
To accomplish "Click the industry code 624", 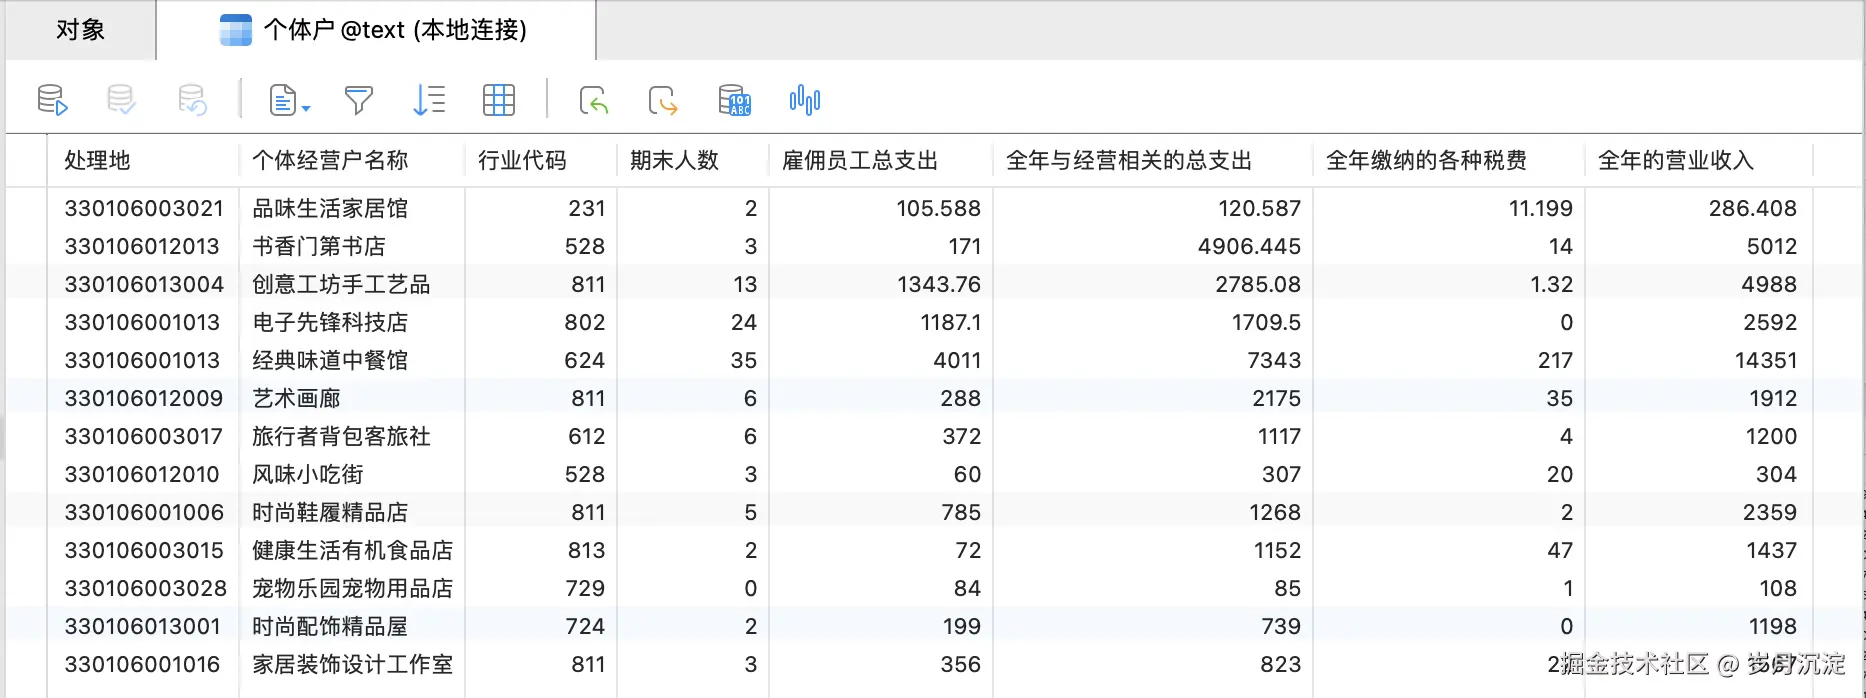I will click(x=584, y=360).
